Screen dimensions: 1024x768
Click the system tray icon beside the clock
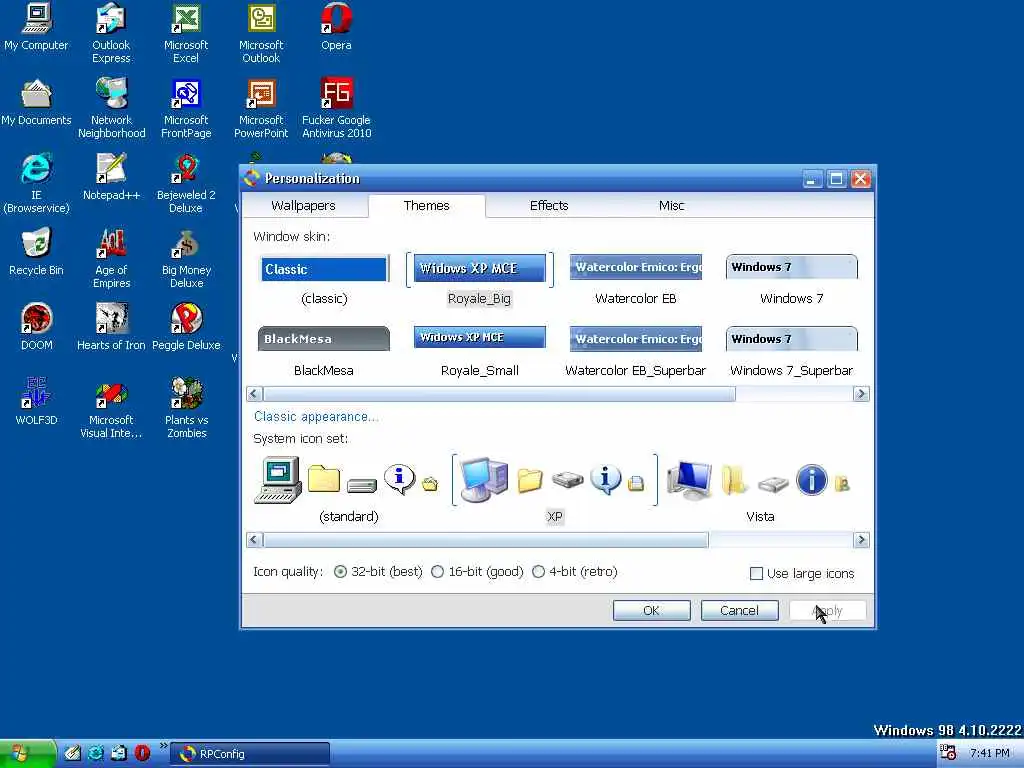pos(948,753)
